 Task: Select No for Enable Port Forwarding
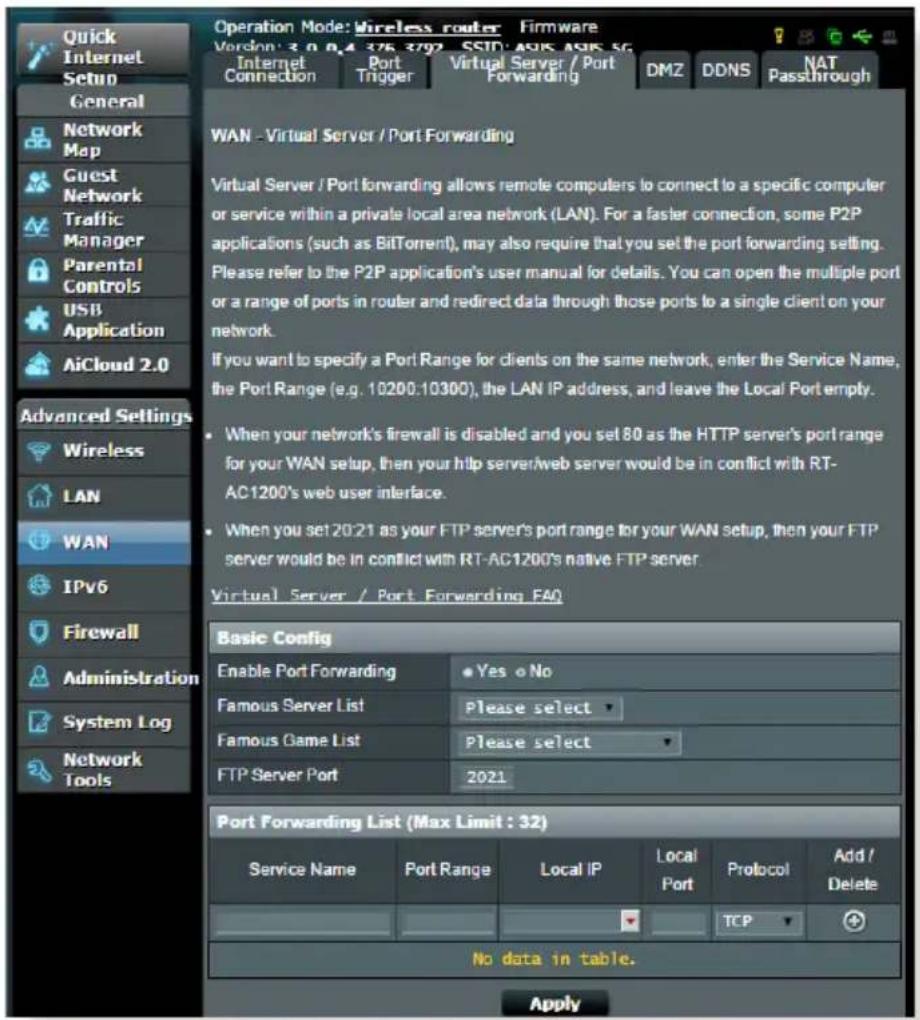[x=521, y=672]
